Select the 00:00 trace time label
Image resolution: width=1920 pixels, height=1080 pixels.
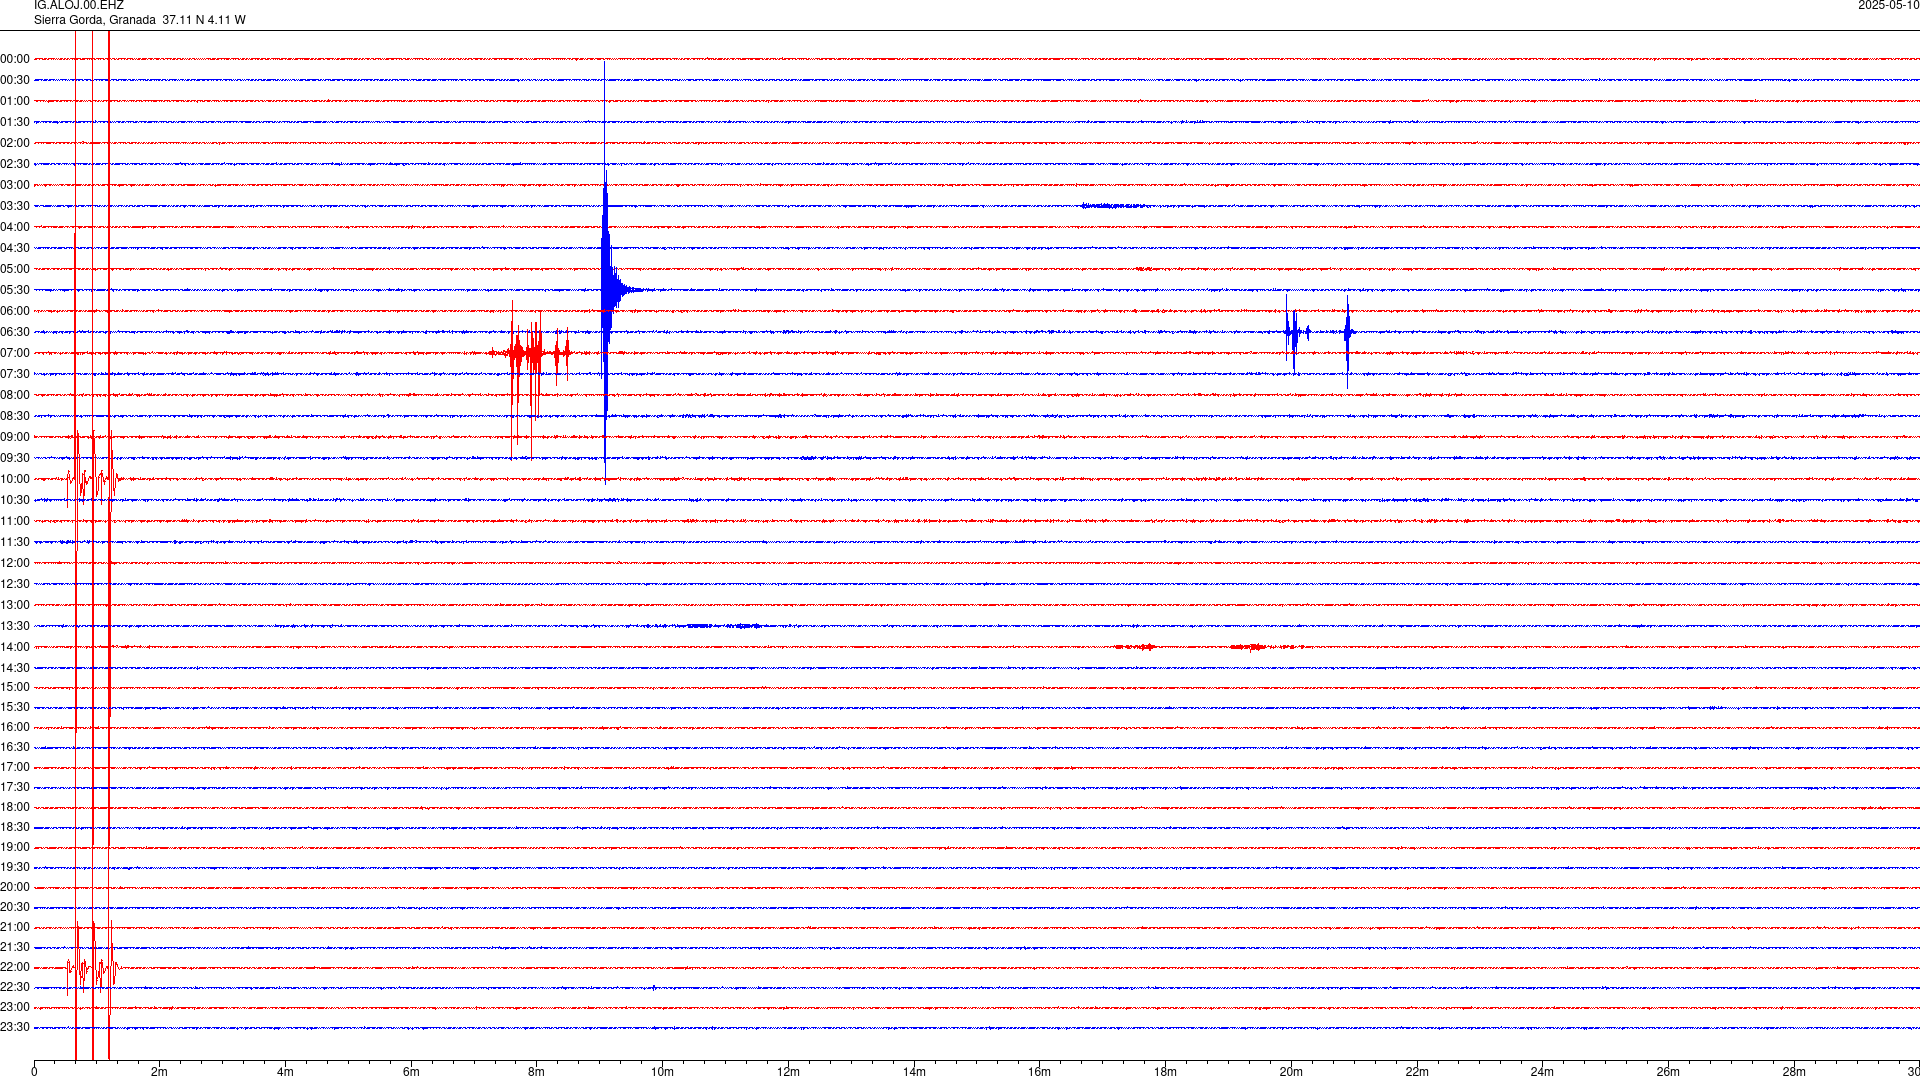coord(15,59)
